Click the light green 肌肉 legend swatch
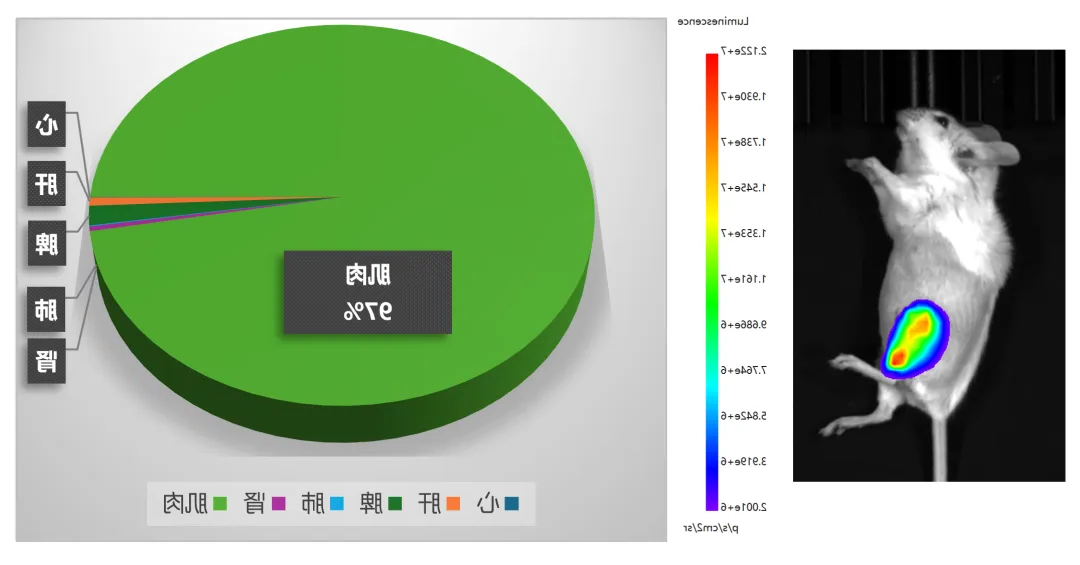This screenshot has width=1080, height=565. pos(219,503)
